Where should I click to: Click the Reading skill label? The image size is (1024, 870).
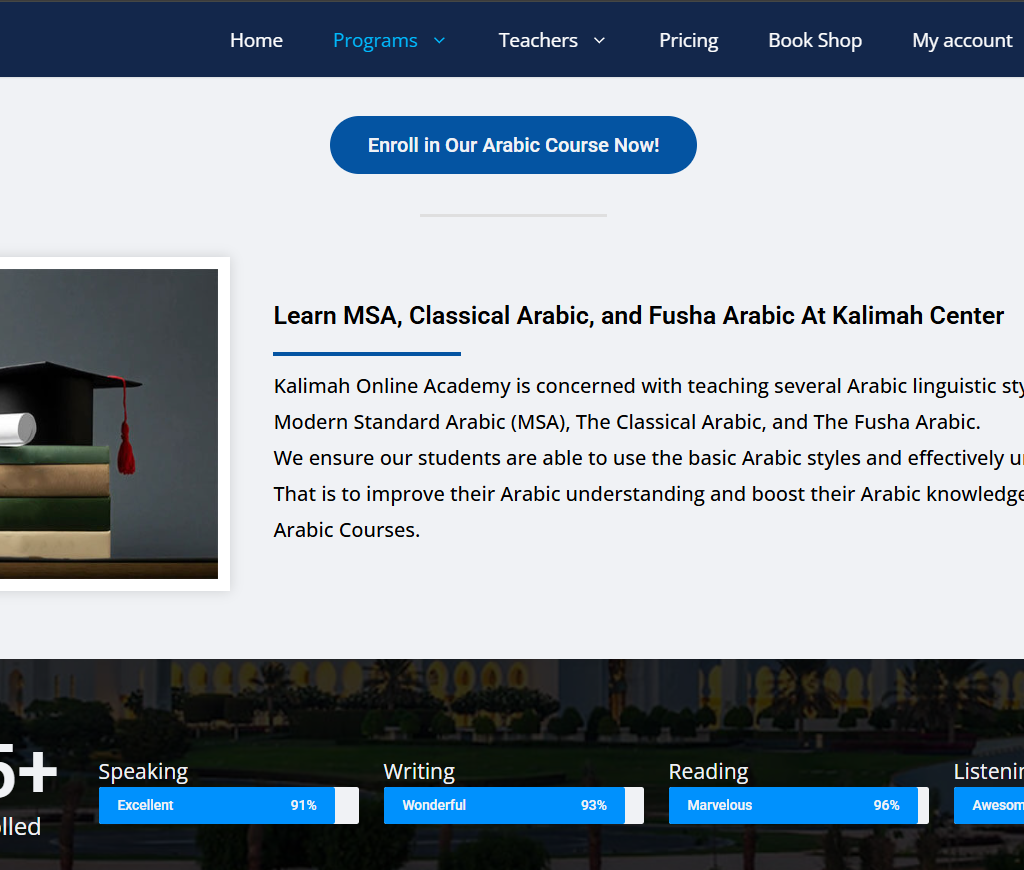709,772
